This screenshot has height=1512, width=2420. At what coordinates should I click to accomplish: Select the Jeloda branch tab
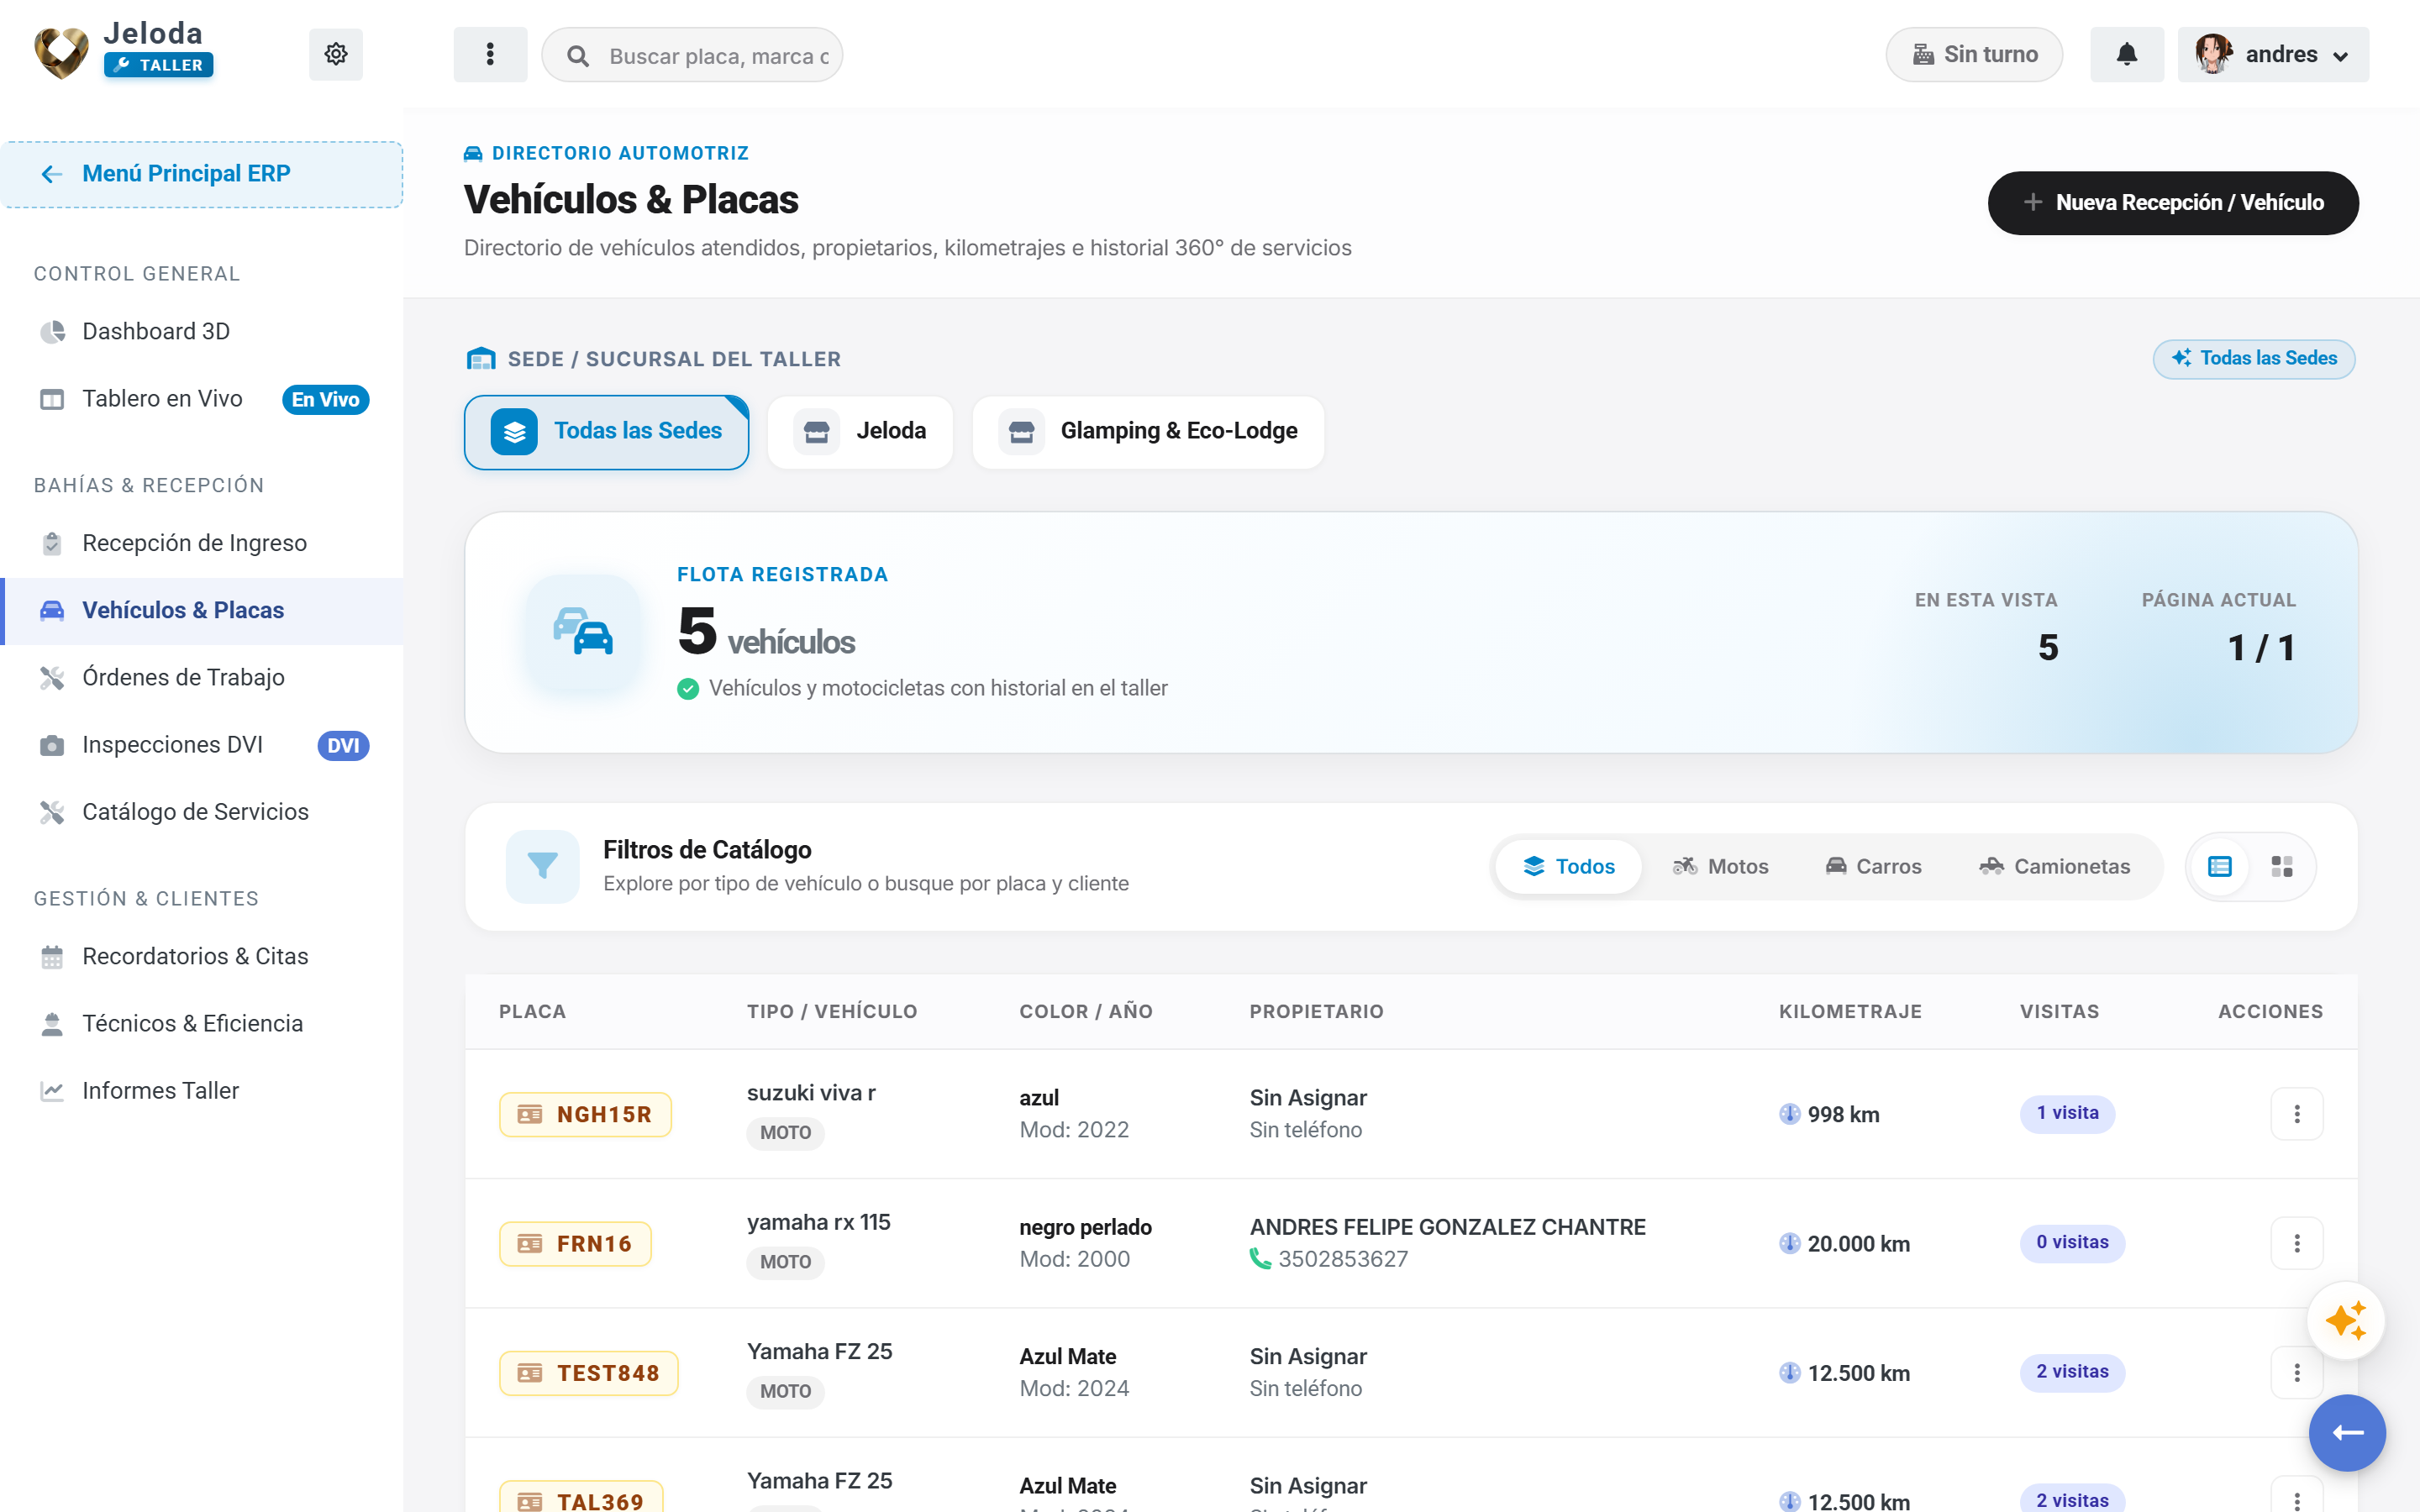point(860,432)
